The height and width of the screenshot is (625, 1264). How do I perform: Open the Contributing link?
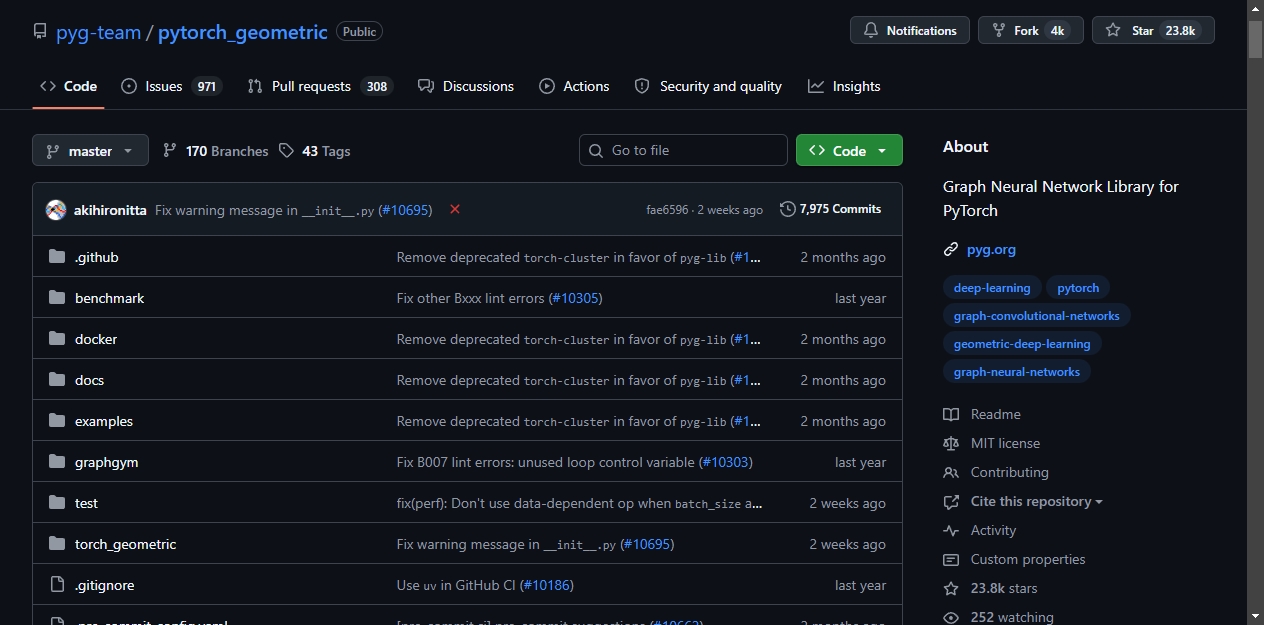pos(1009,472)
